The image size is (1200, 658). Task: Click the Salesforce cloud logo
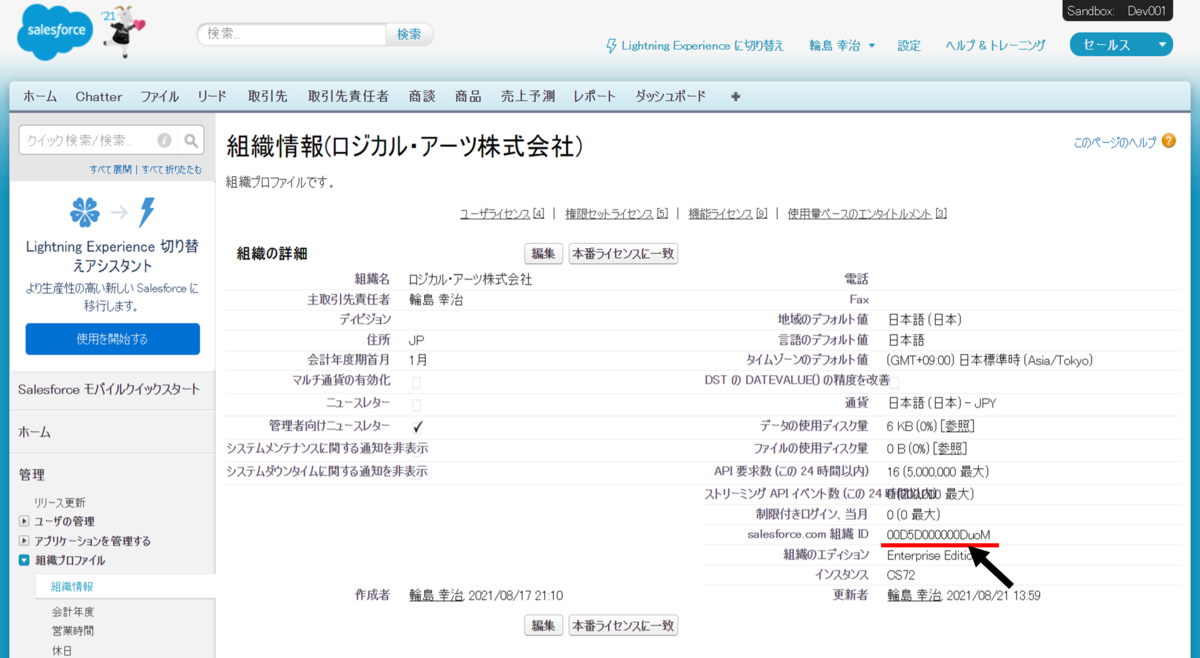pyautogui.click(x=55, y=33)
